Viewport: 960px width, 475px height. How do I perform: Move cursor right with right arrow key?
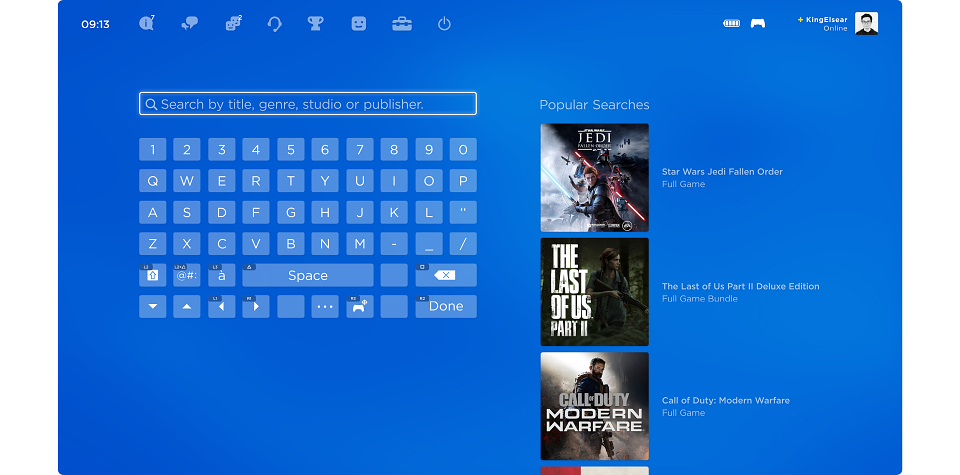pos(256,306)
